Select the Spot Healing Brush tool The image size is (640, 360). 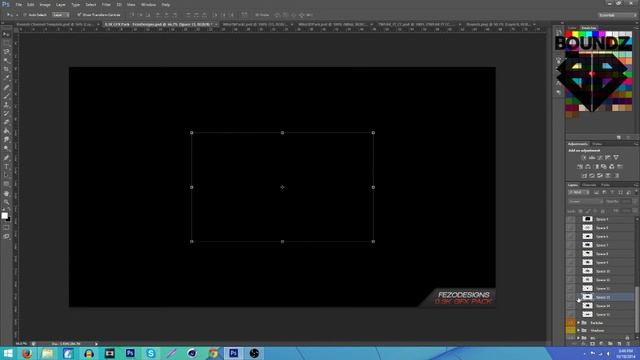6,87
